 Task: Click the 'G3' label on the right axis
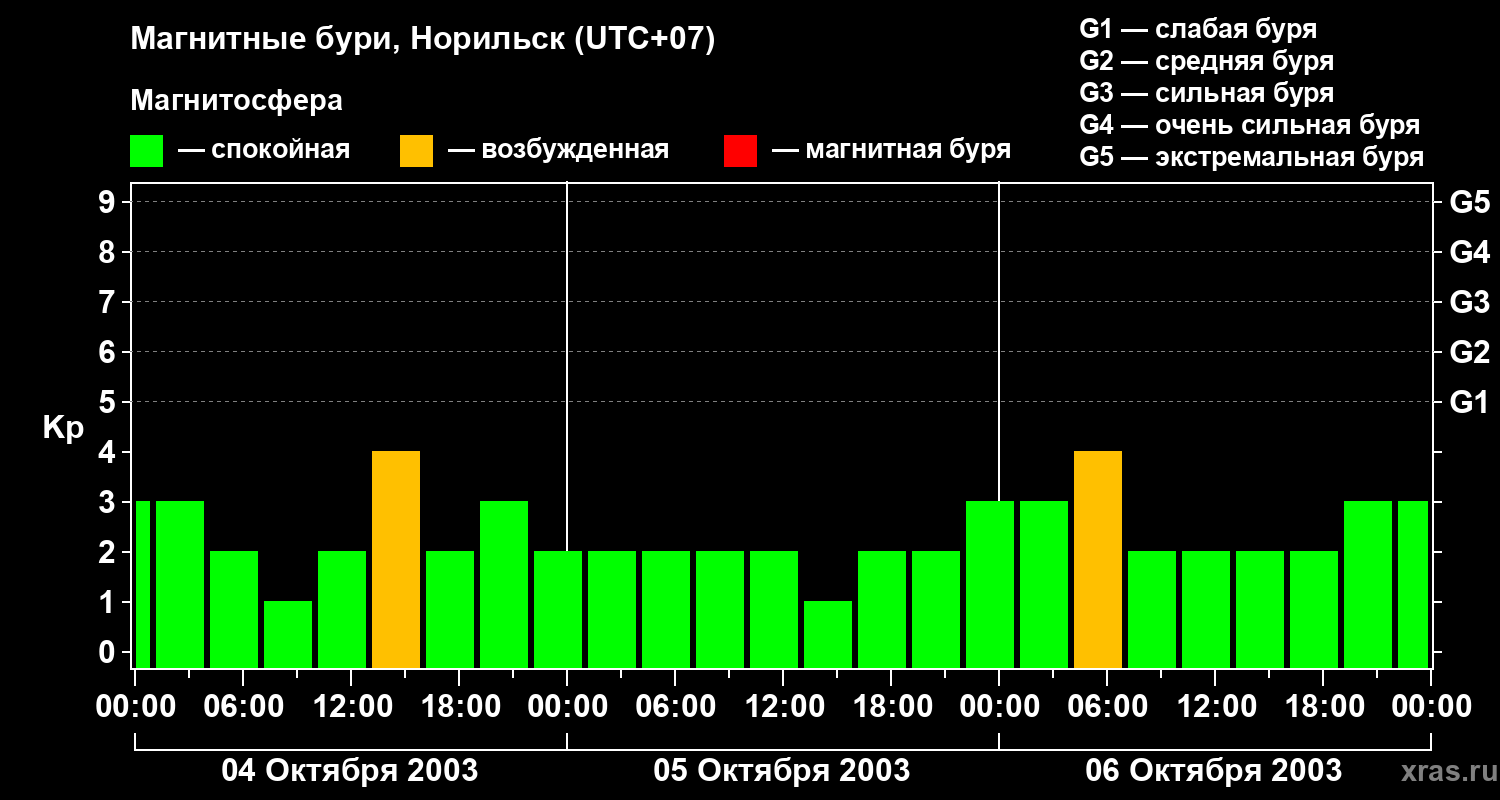[1469, 303]
